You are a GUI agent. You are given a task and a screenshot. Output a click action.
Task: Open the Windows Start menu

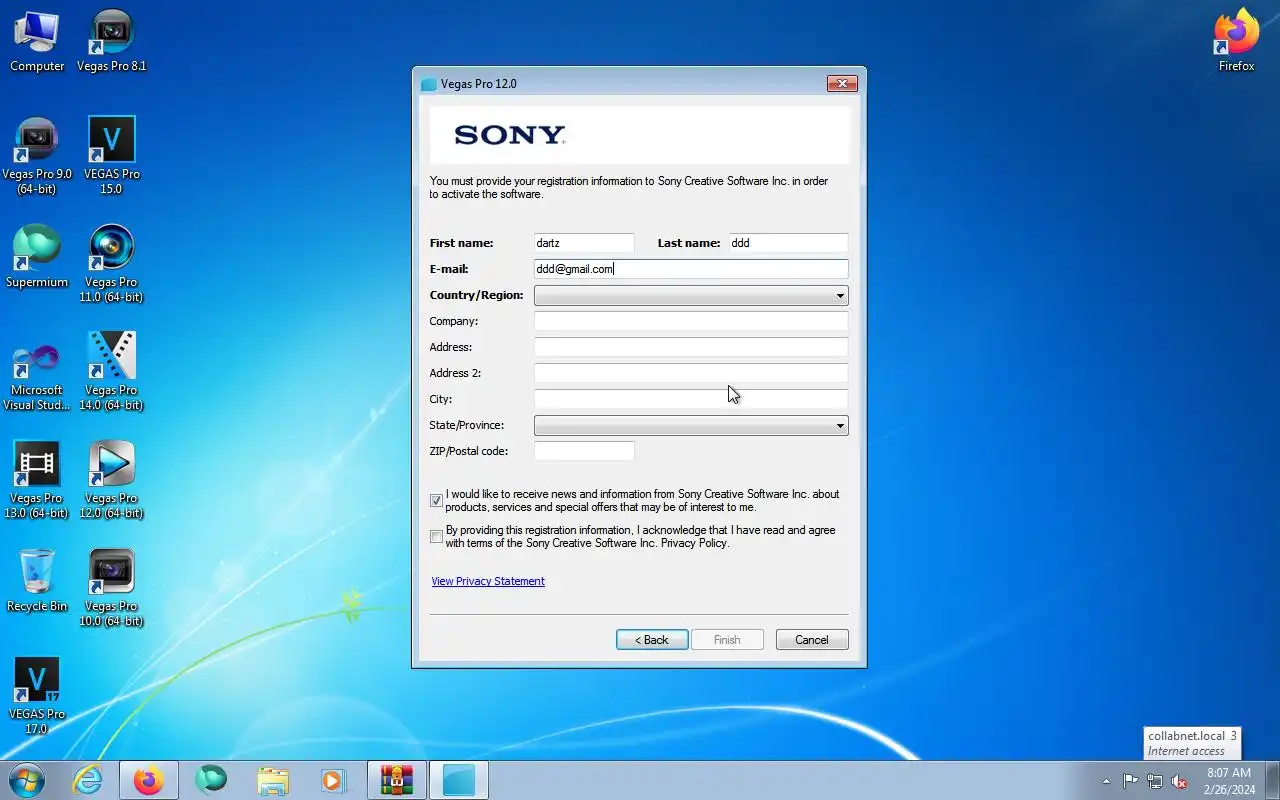[x=27, y=780]
